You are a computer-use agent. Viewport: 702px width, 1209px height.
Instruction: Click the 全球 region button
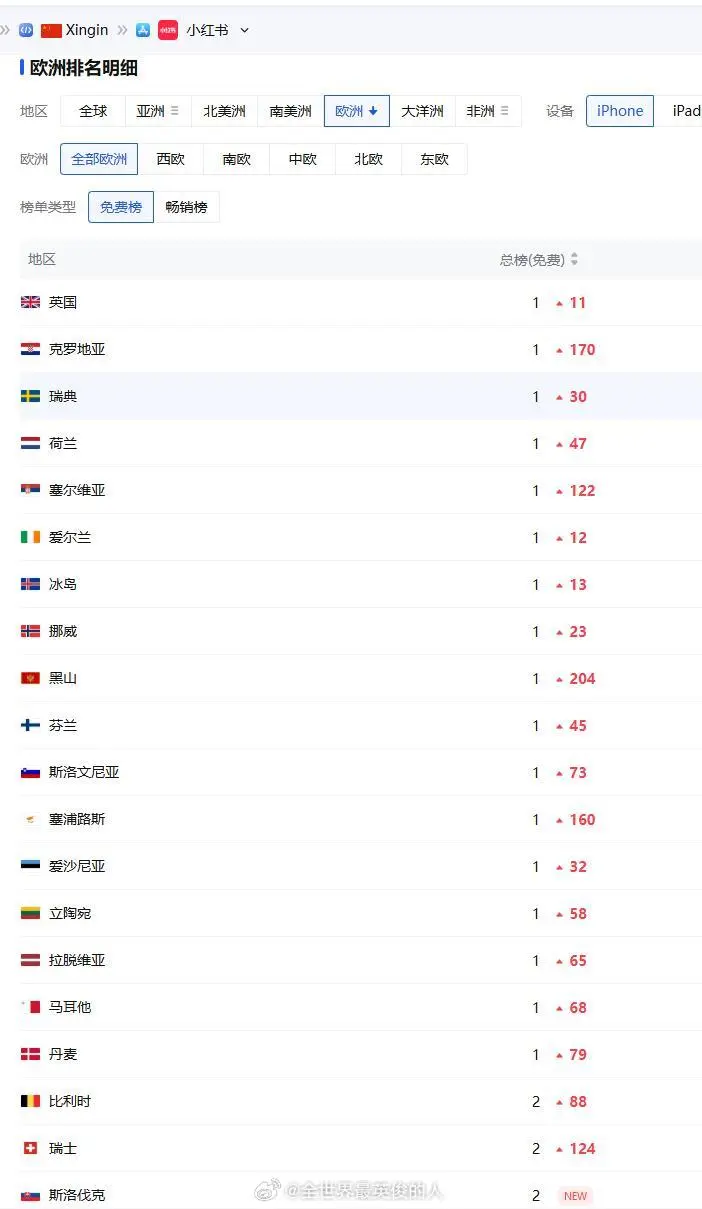coord(93,111)
